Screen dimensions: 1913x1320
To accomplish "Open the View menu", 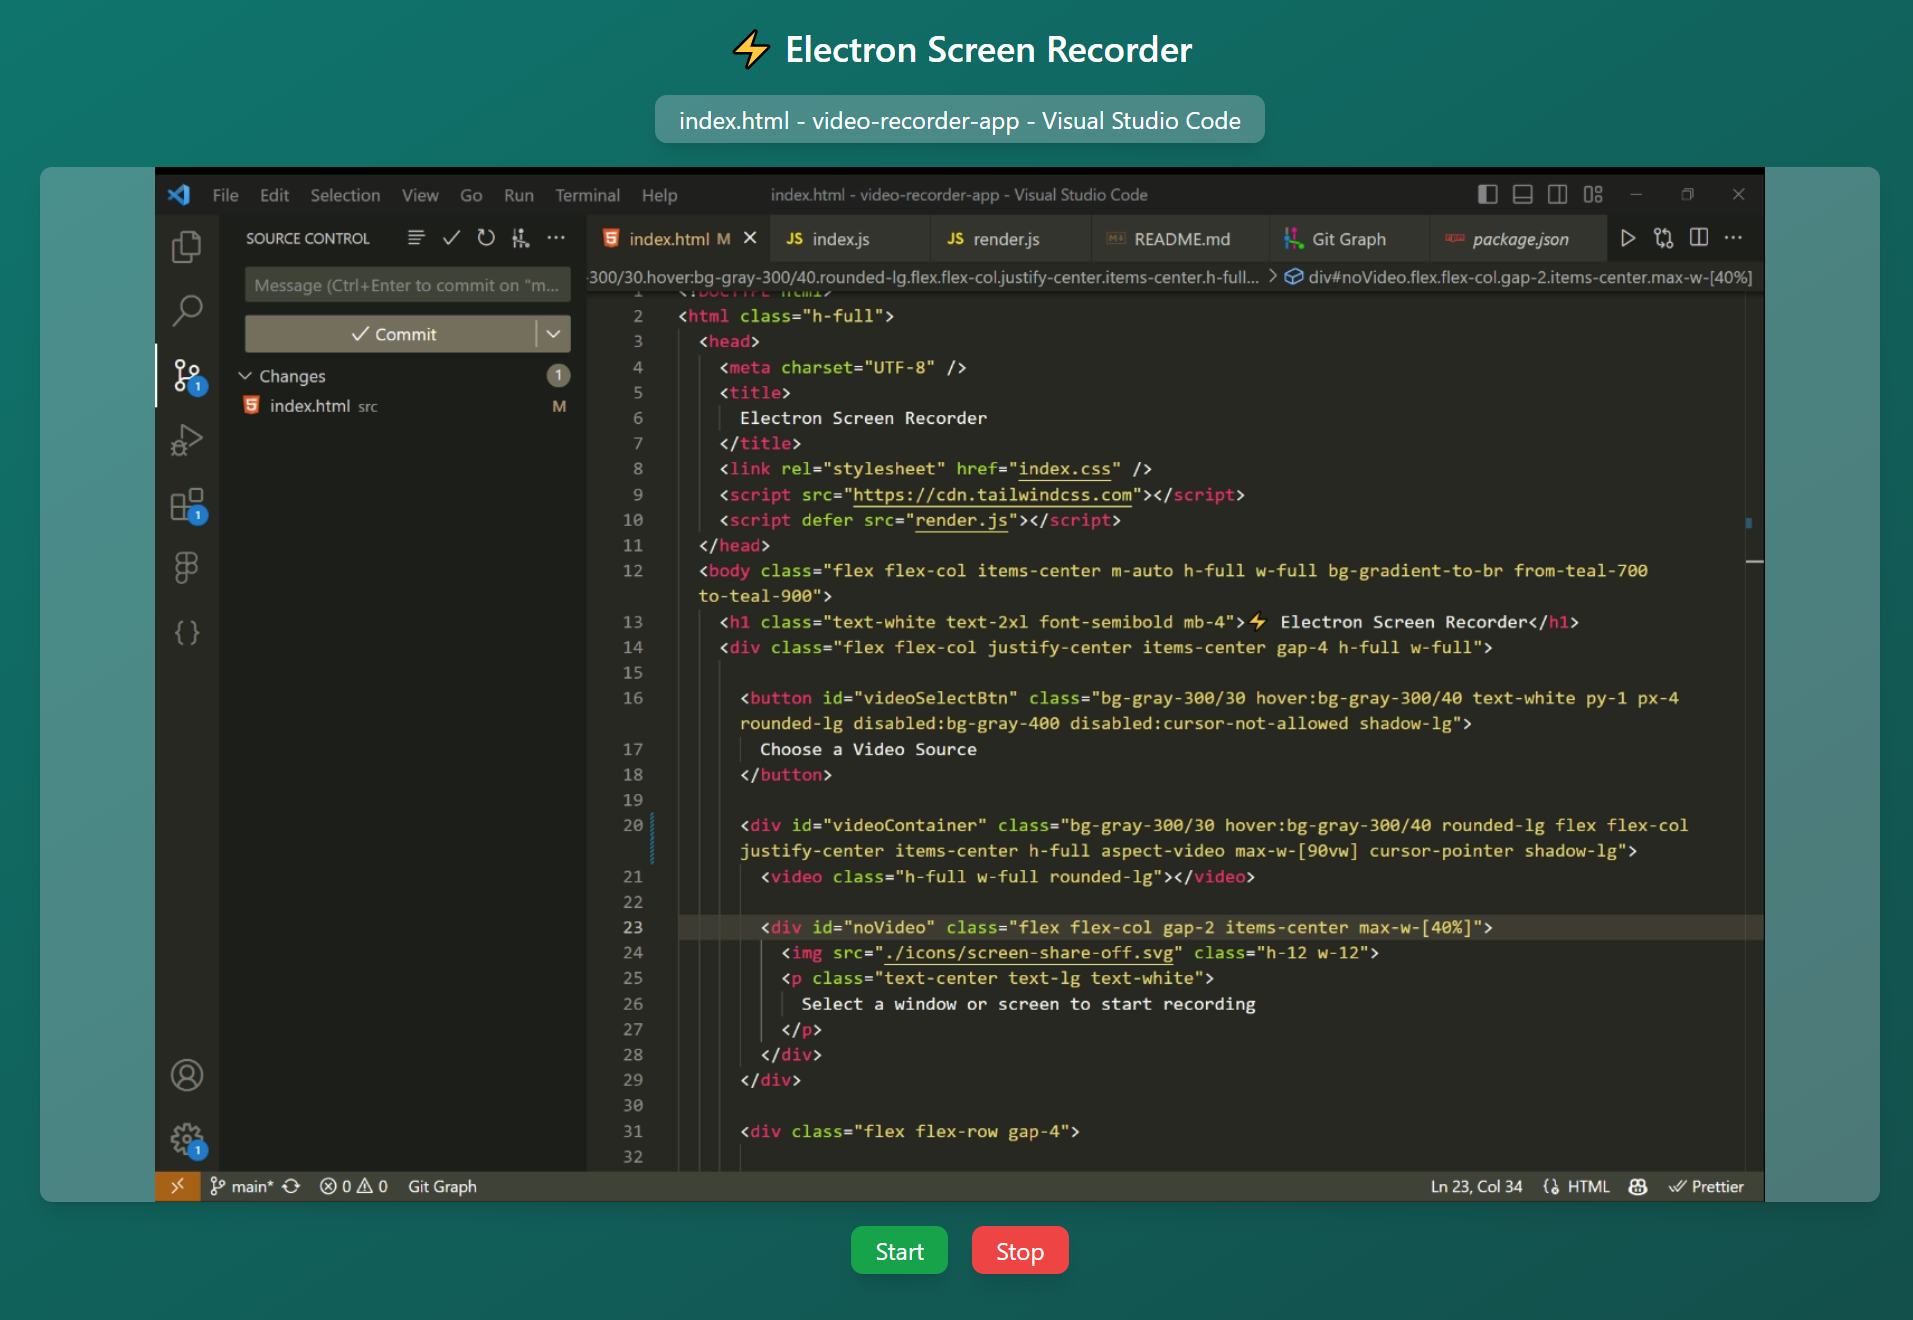I will coord(420,195).
